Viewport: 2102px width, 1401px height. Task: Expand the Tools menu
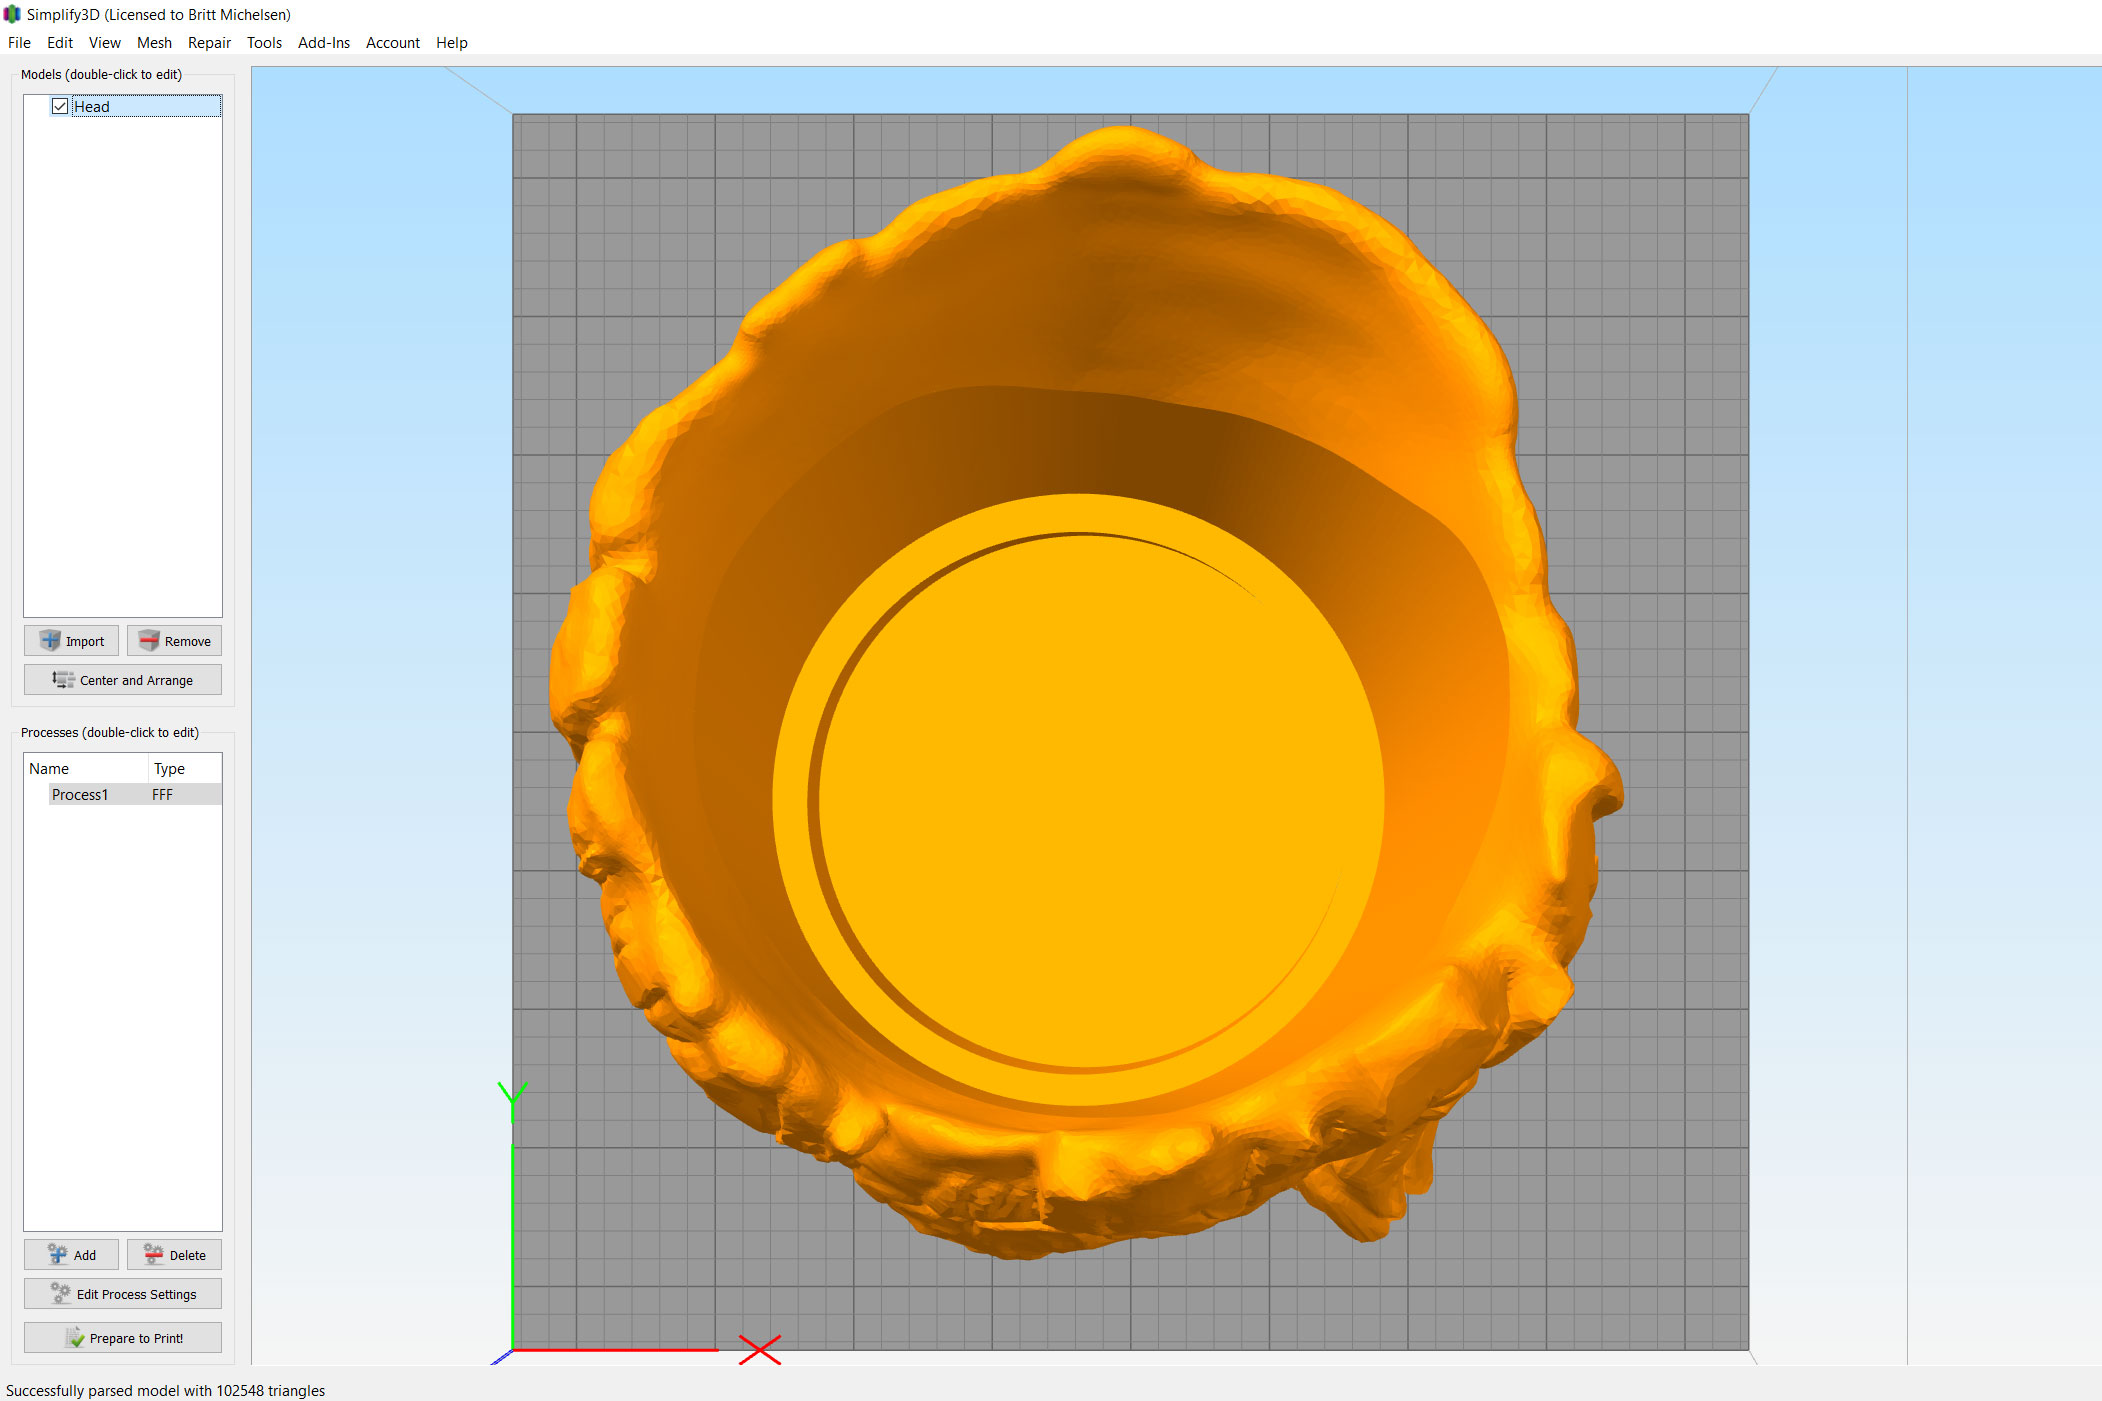[264, 43]
